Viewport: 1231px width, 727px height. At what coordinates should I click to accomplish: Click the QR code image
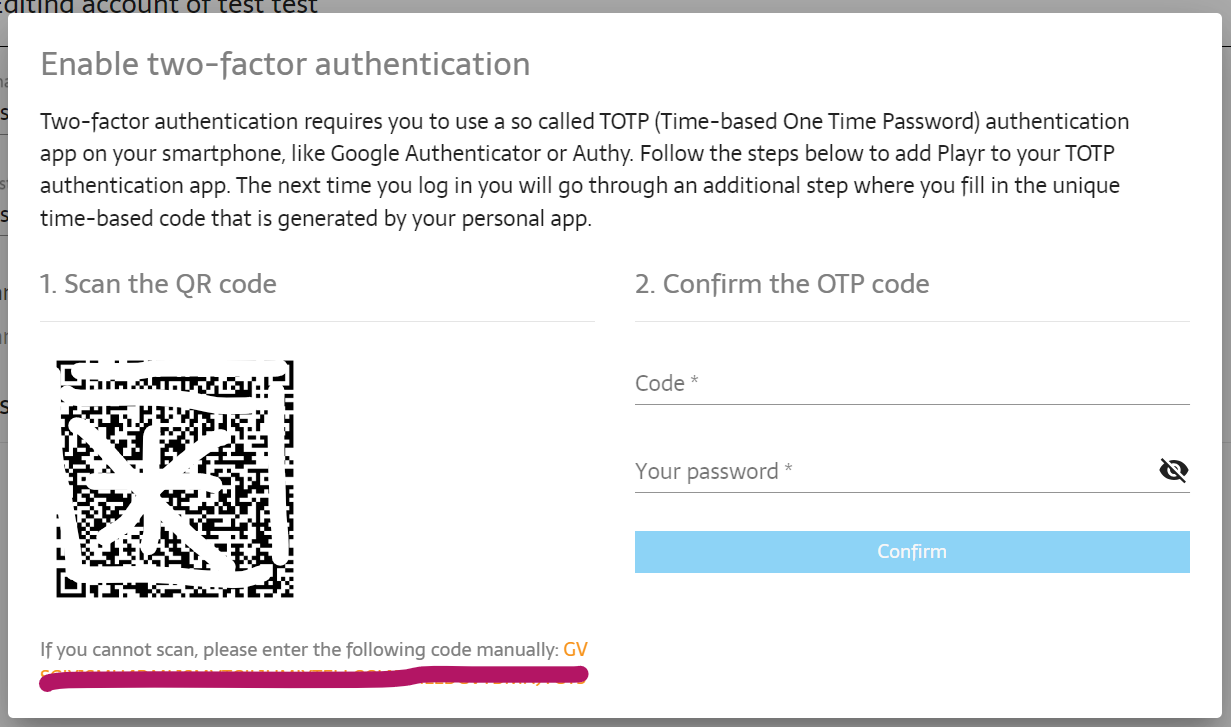click(176, 479)
